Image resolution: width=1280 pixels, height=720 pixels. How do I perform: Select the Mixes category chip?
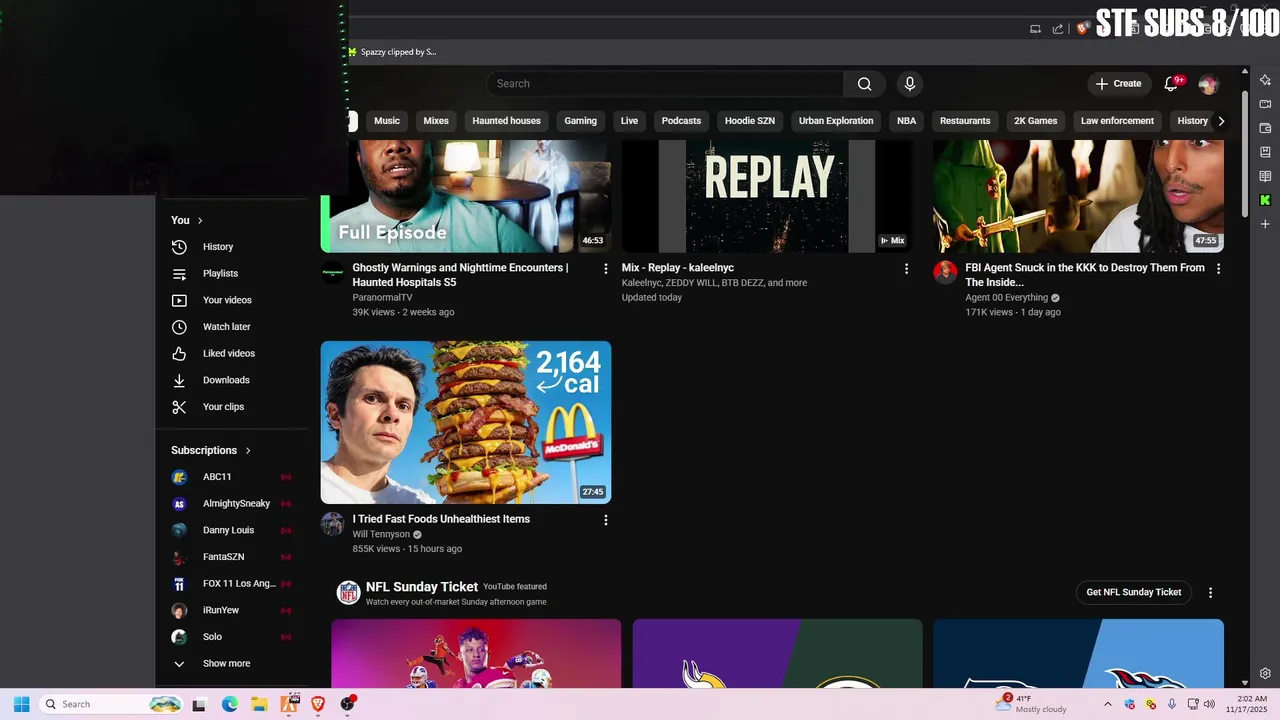[436, 121]
